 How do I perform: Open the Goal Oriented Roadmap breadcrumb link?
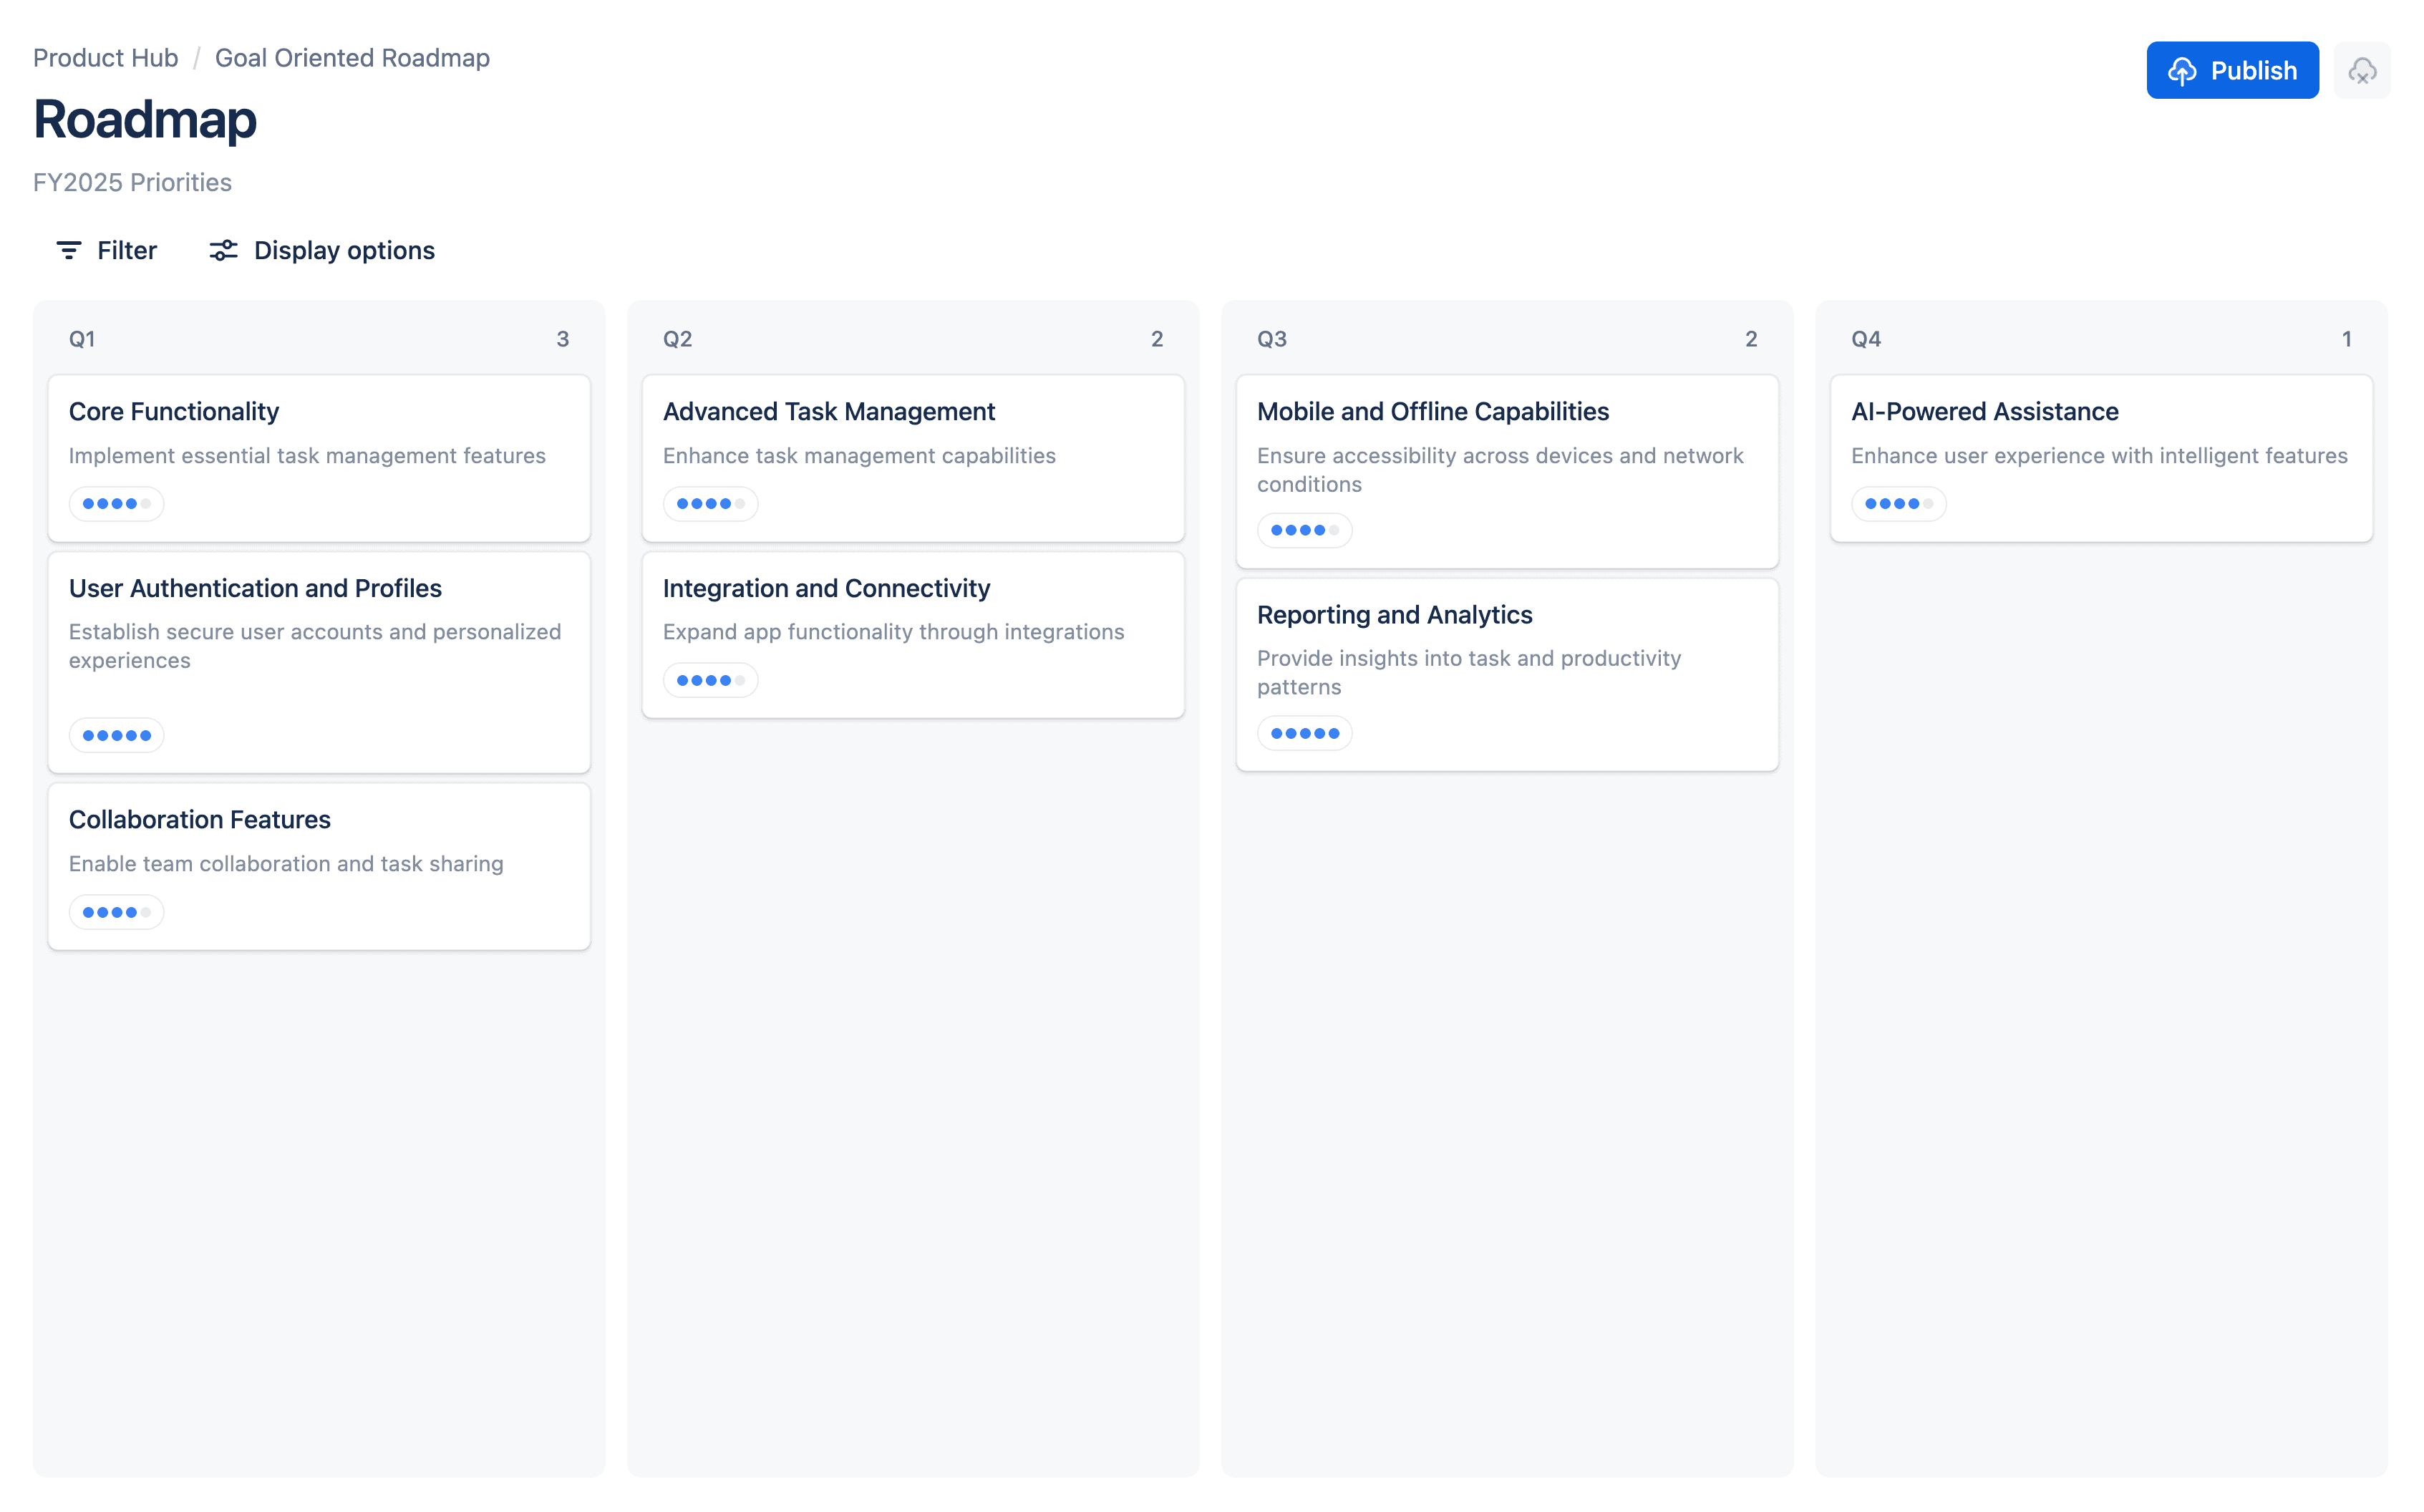coord(351,57)
